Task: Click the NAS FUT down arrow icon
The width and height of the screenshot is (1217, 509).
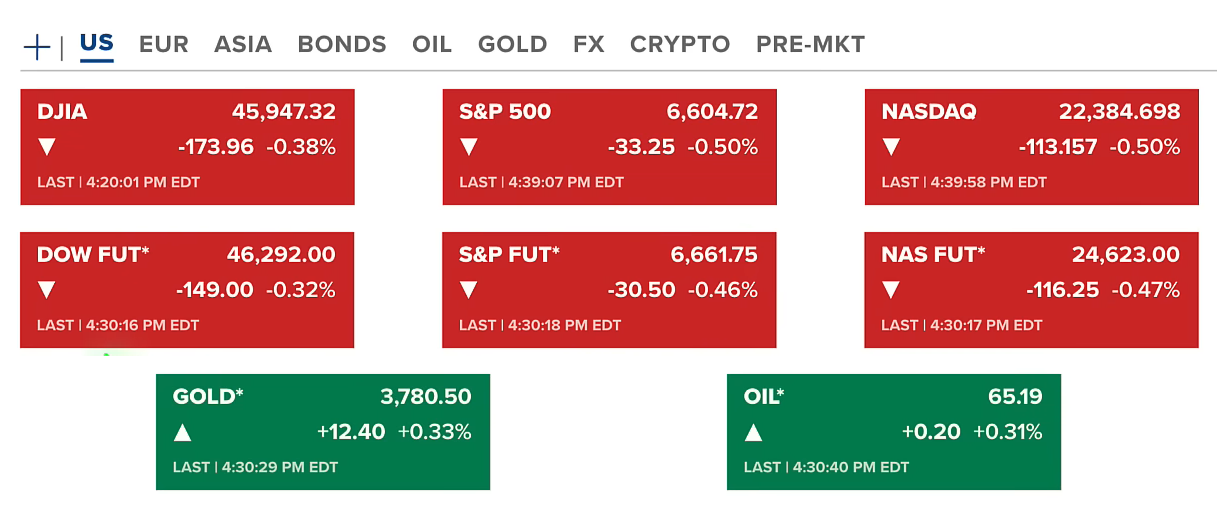Action: 891,291
